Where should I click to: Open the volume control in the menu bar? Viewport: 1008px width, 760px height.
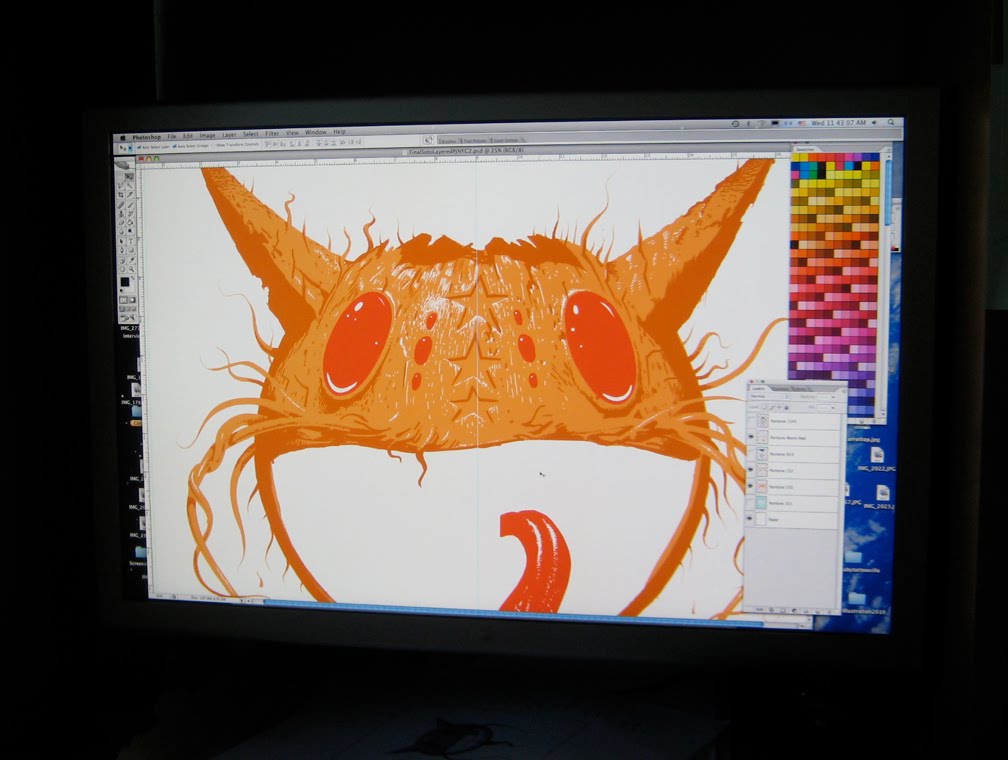[x=874, y=122]
